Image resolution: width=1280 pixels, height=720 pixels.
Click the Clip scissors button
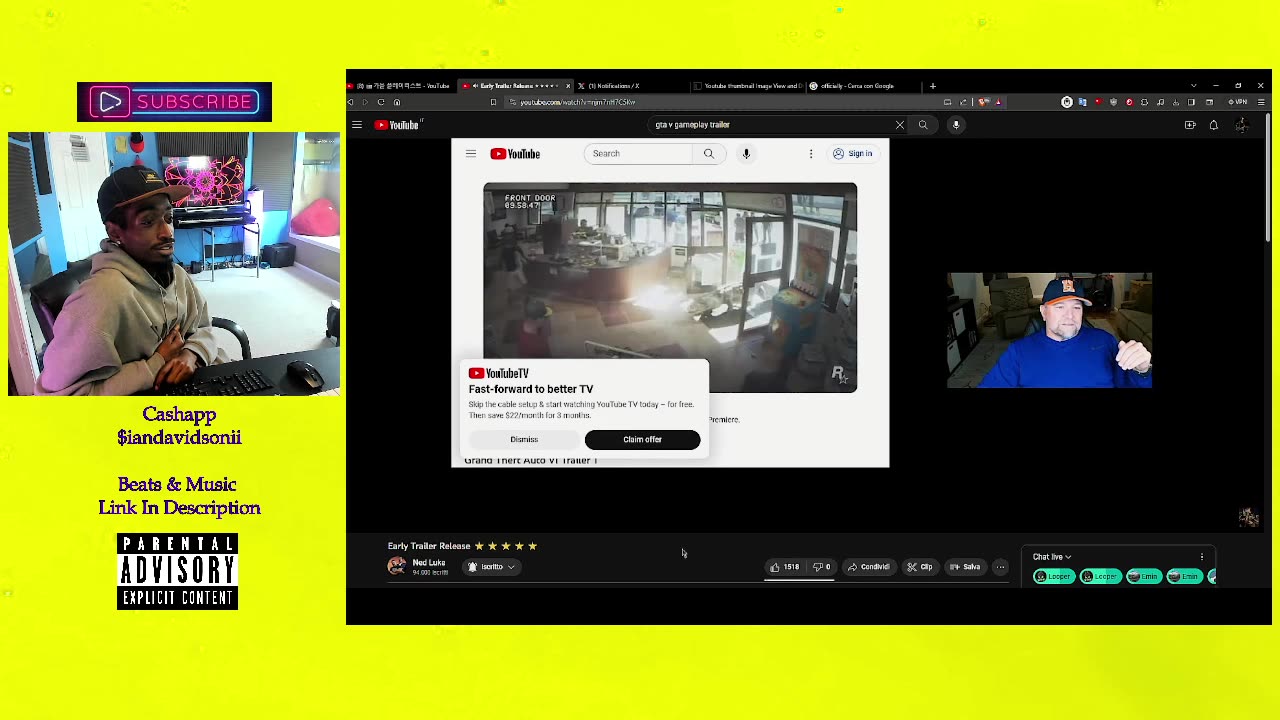tap(920, 567)
